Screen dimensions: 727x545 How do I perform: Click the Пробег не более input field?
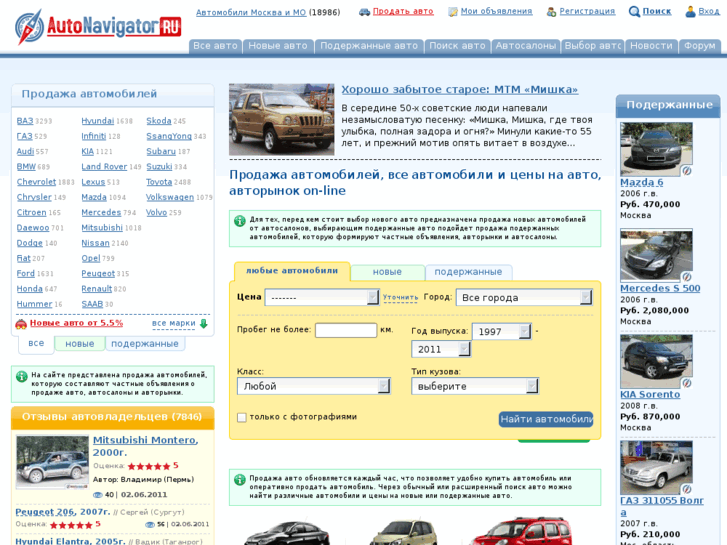[x=346, y=330]
